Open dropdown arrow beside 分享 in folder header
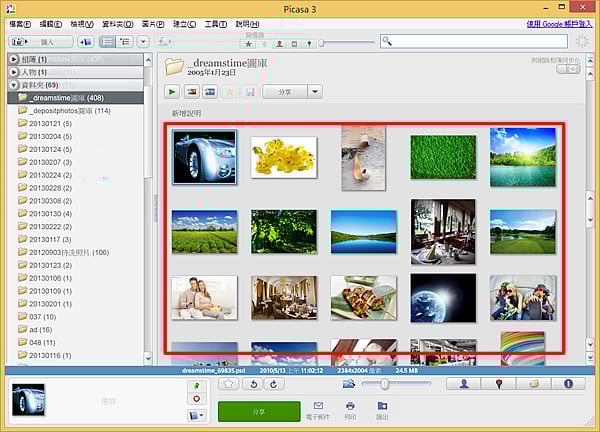Screen dimensions: 600x432 point(315,91)
